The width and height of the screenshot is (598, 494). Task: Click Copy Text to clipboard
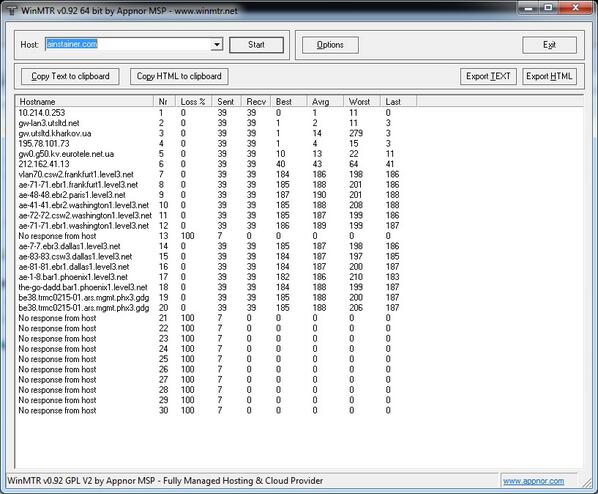(70, 76)
